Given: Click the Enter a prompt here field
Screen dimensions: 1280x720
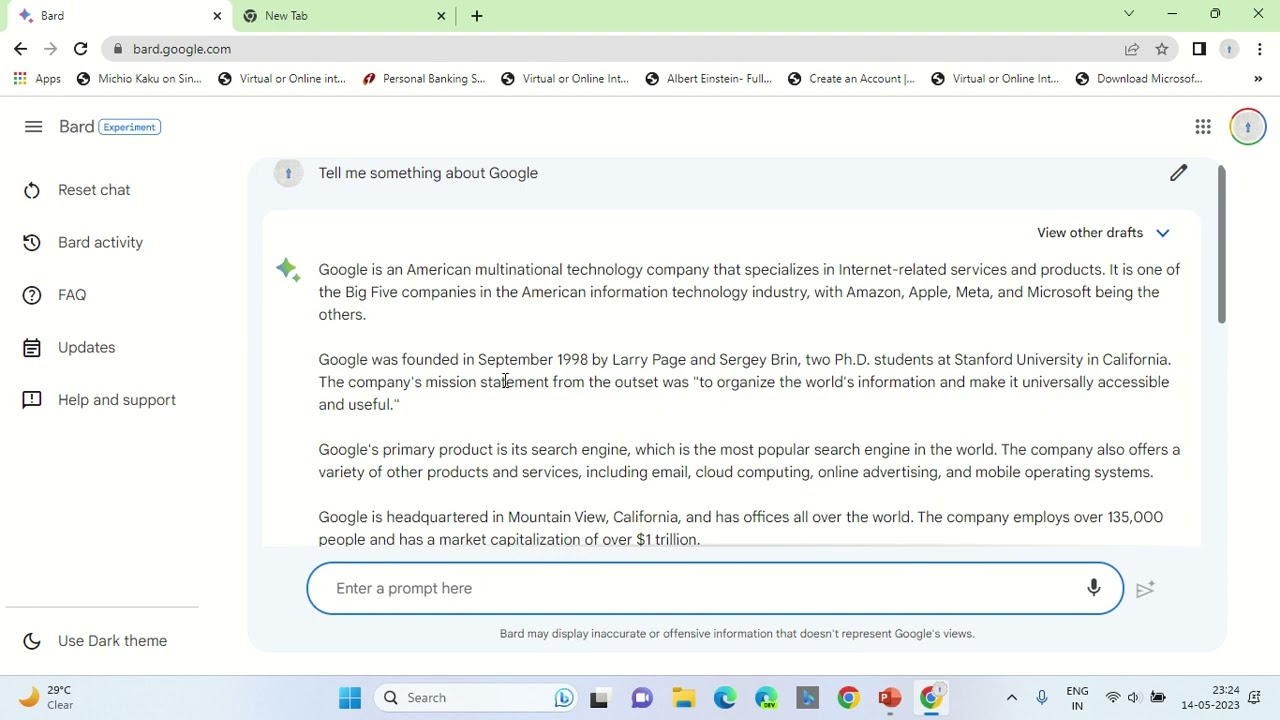Looking at the screenshot, I should click(x=715, y=588).
